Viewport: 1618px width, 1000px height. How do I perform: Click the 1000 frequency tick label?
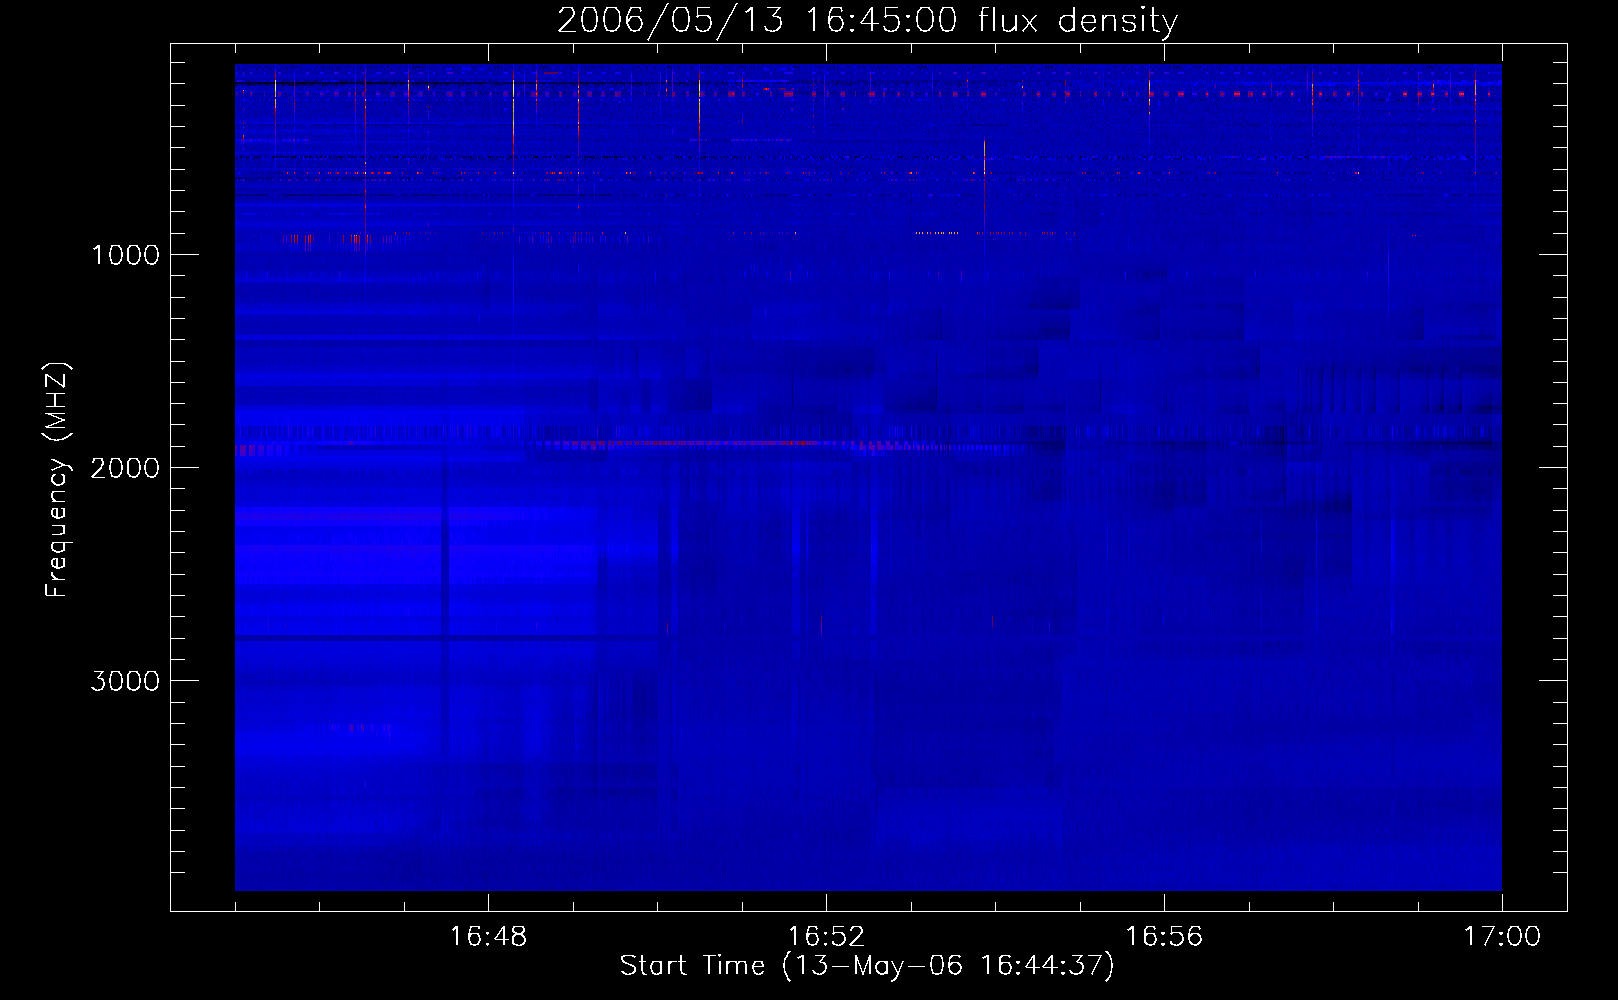pyautogui.click(x=125, y=255)
